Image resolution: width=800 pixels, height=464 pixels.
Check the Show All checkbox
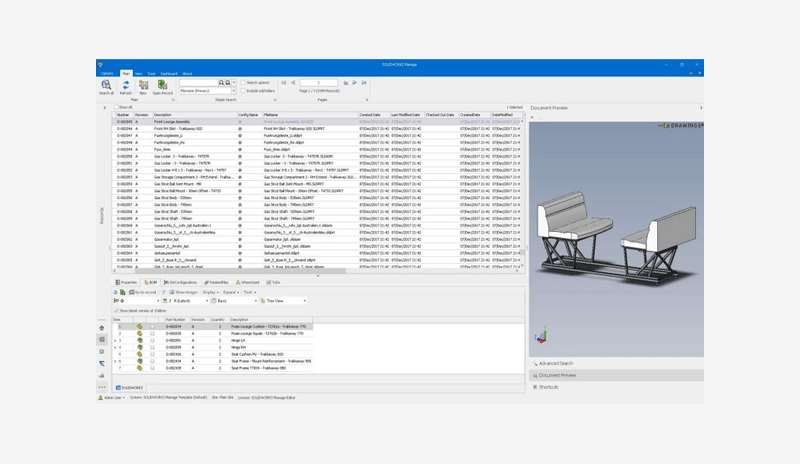pyautogui.click(x=118, y=107)
